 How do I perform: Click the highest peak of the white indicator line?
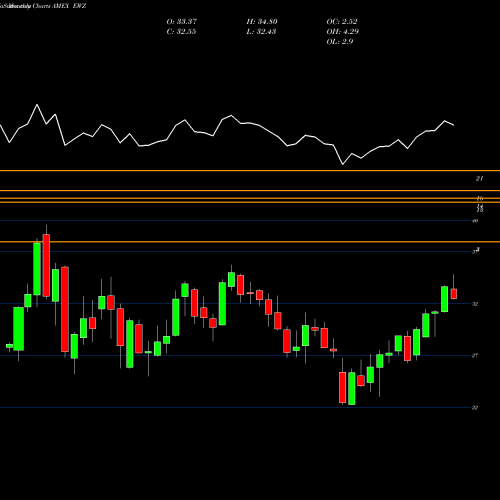click(37, 105)
